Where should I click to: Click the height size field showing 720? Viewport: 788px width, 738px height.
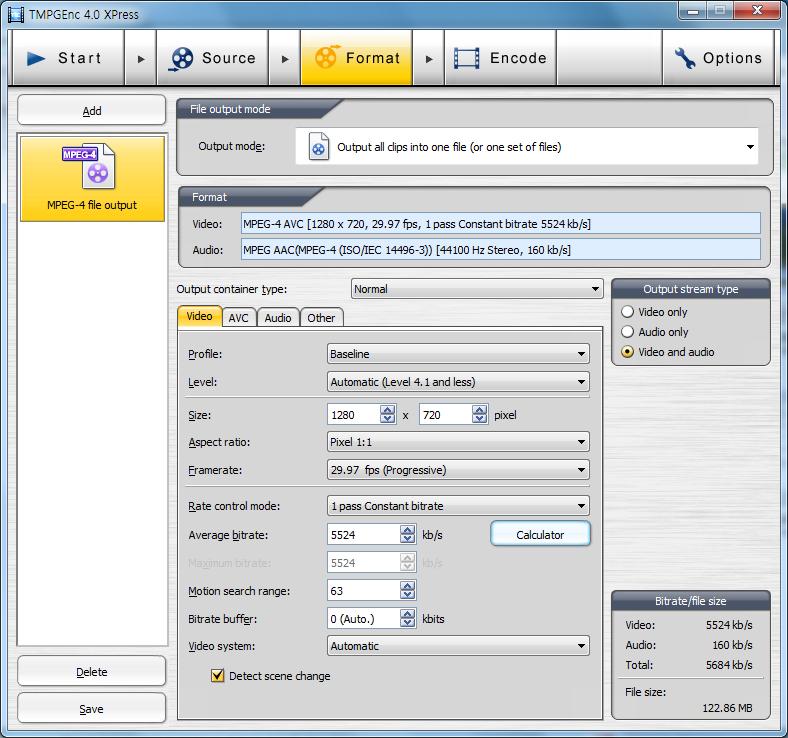pyautogui.click(x=446, y=414)
